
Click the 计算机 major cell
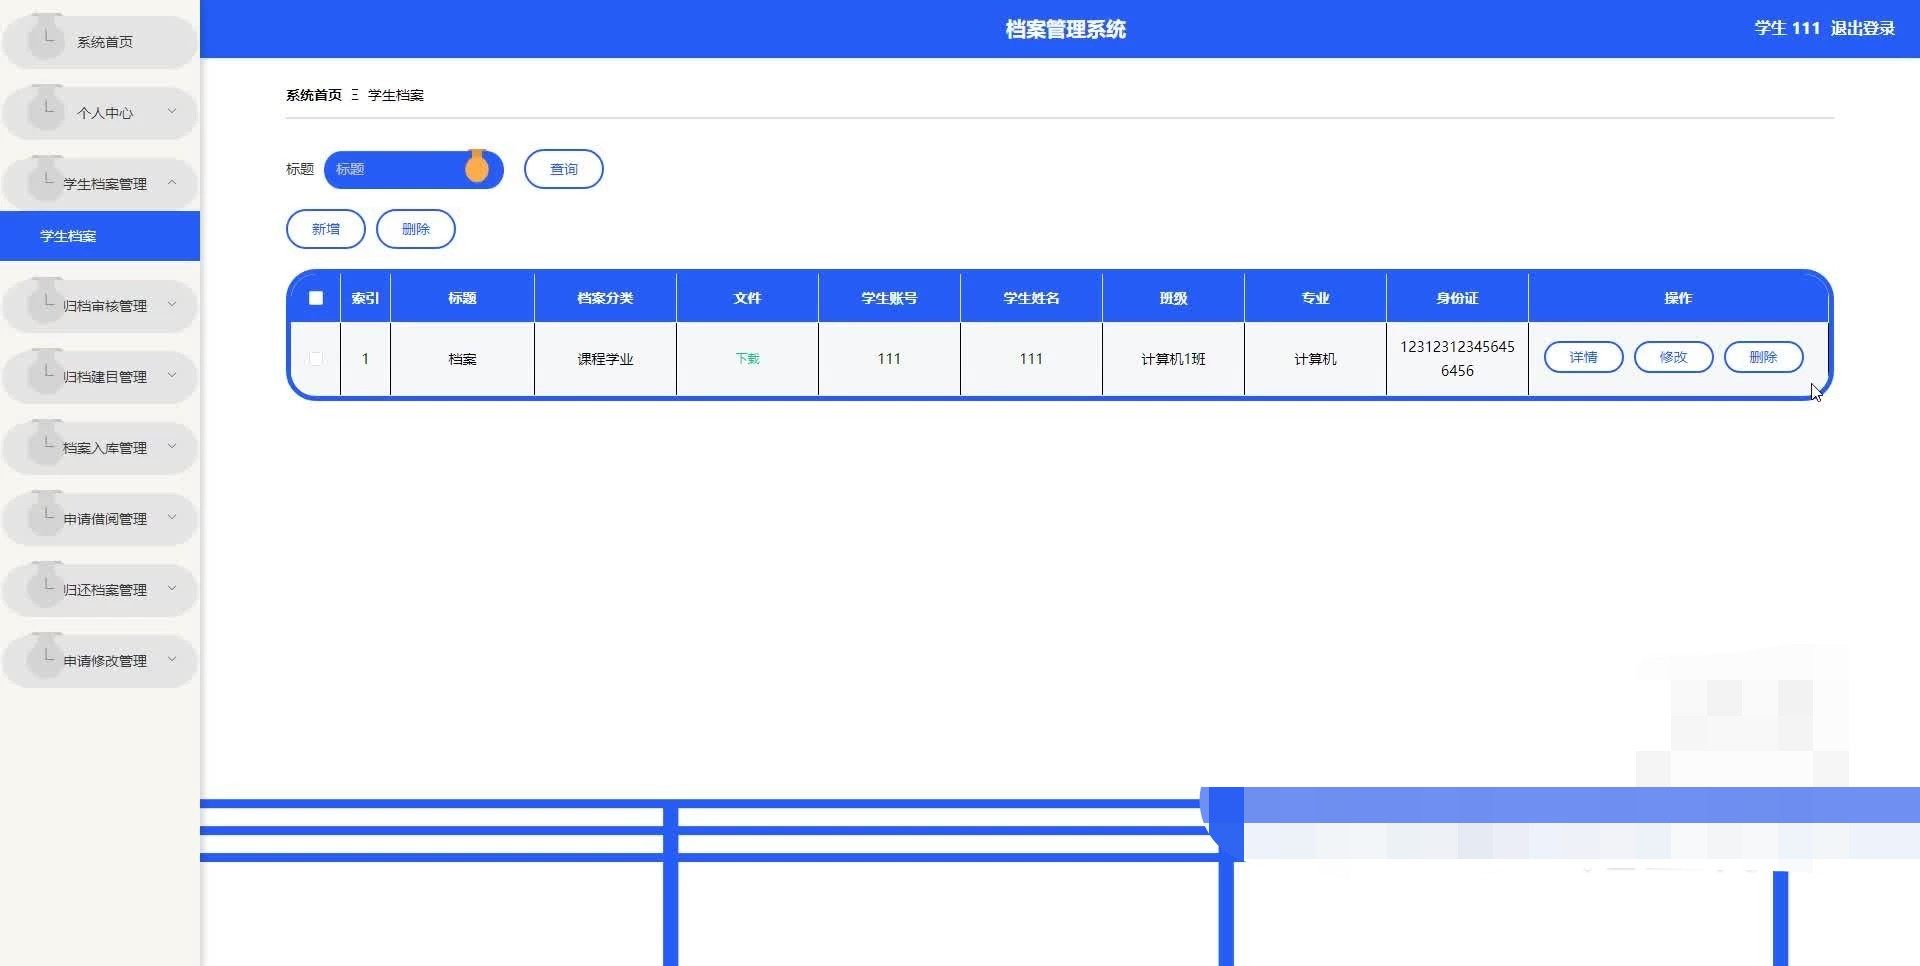click(1315, 359)
